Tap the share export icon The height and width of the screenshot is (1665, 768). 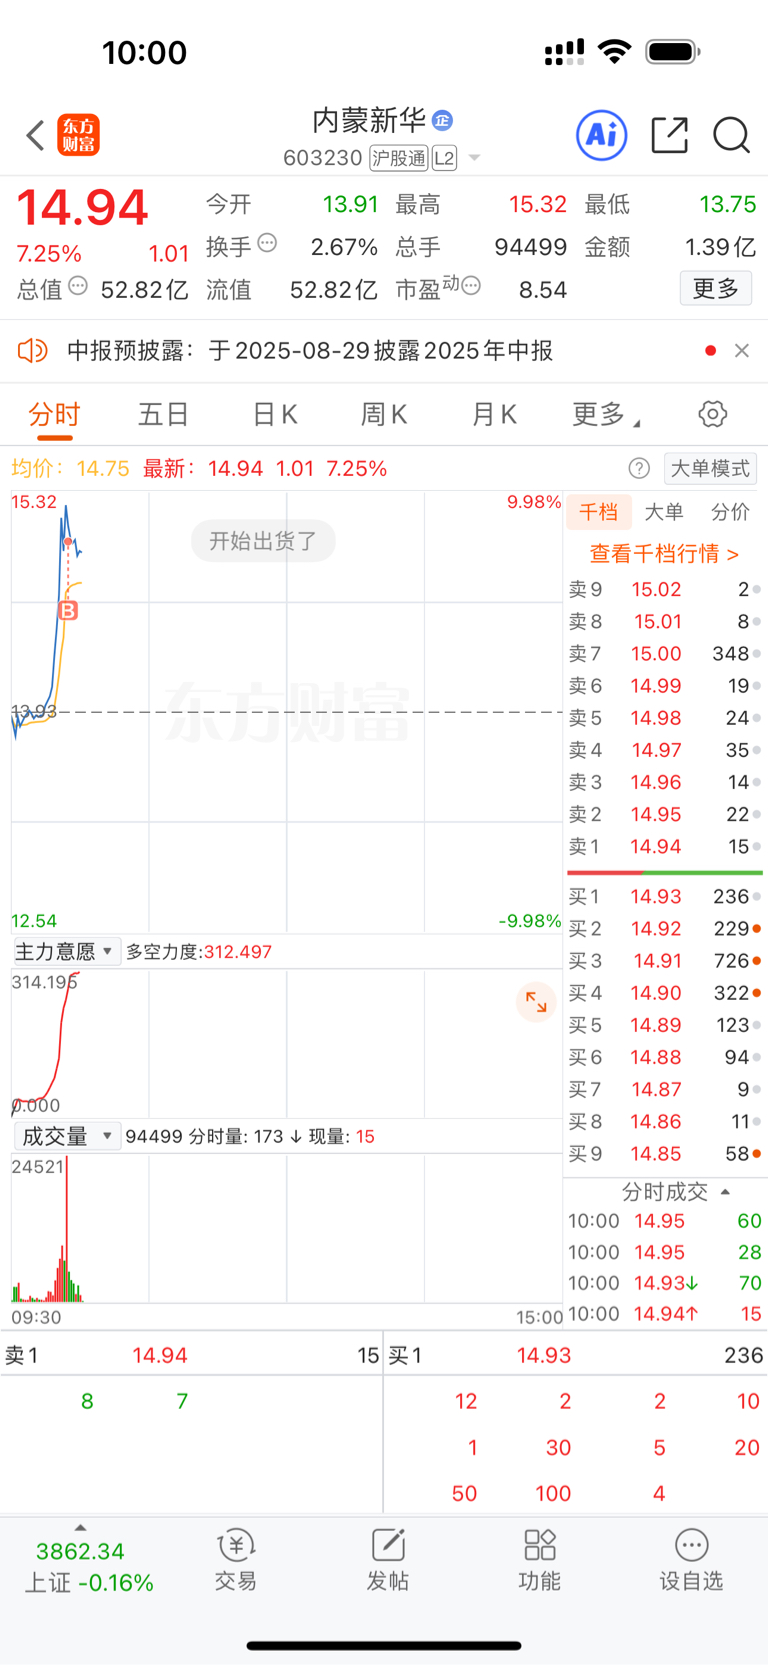coord(669,135)
